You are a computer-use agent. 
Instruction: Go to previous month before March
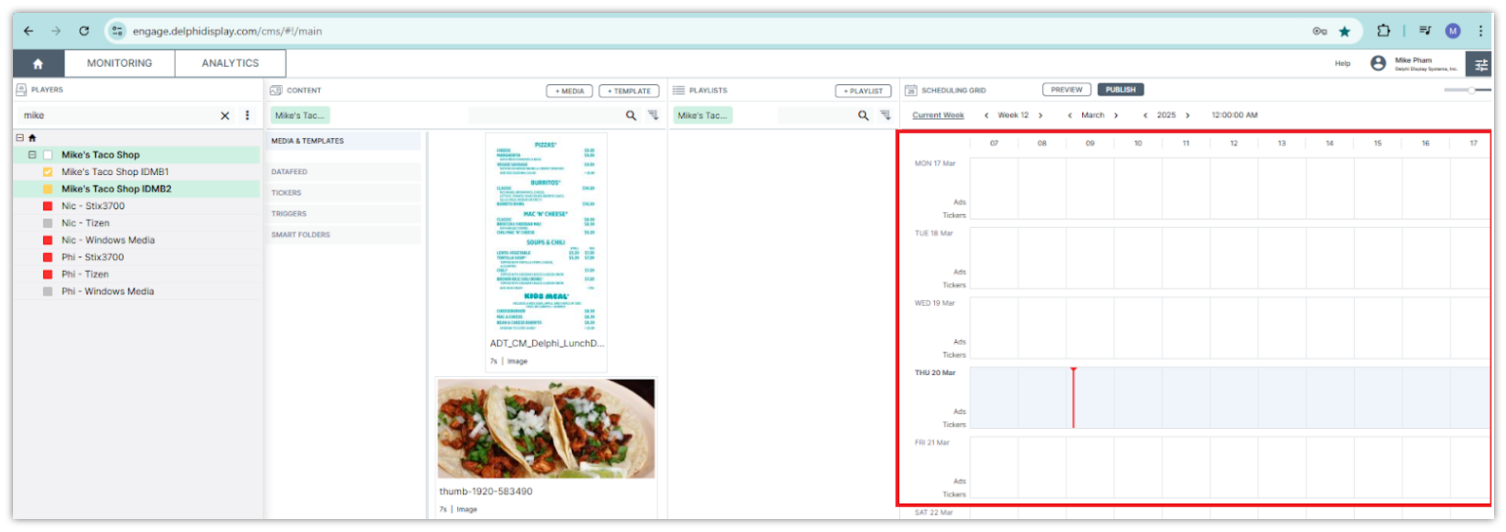(1070, 116)
